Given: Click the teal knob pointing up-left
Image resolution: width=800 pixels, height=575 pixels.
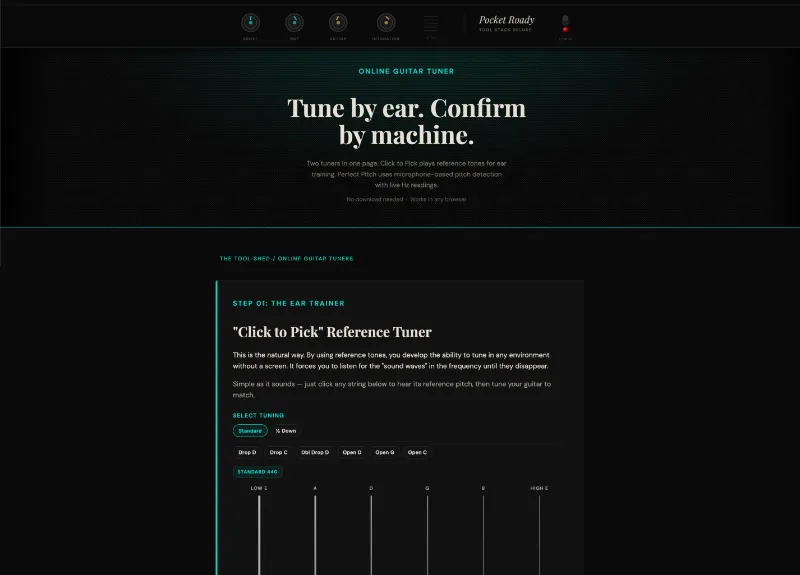Looking at the screenshot, I should pos(294,22).
